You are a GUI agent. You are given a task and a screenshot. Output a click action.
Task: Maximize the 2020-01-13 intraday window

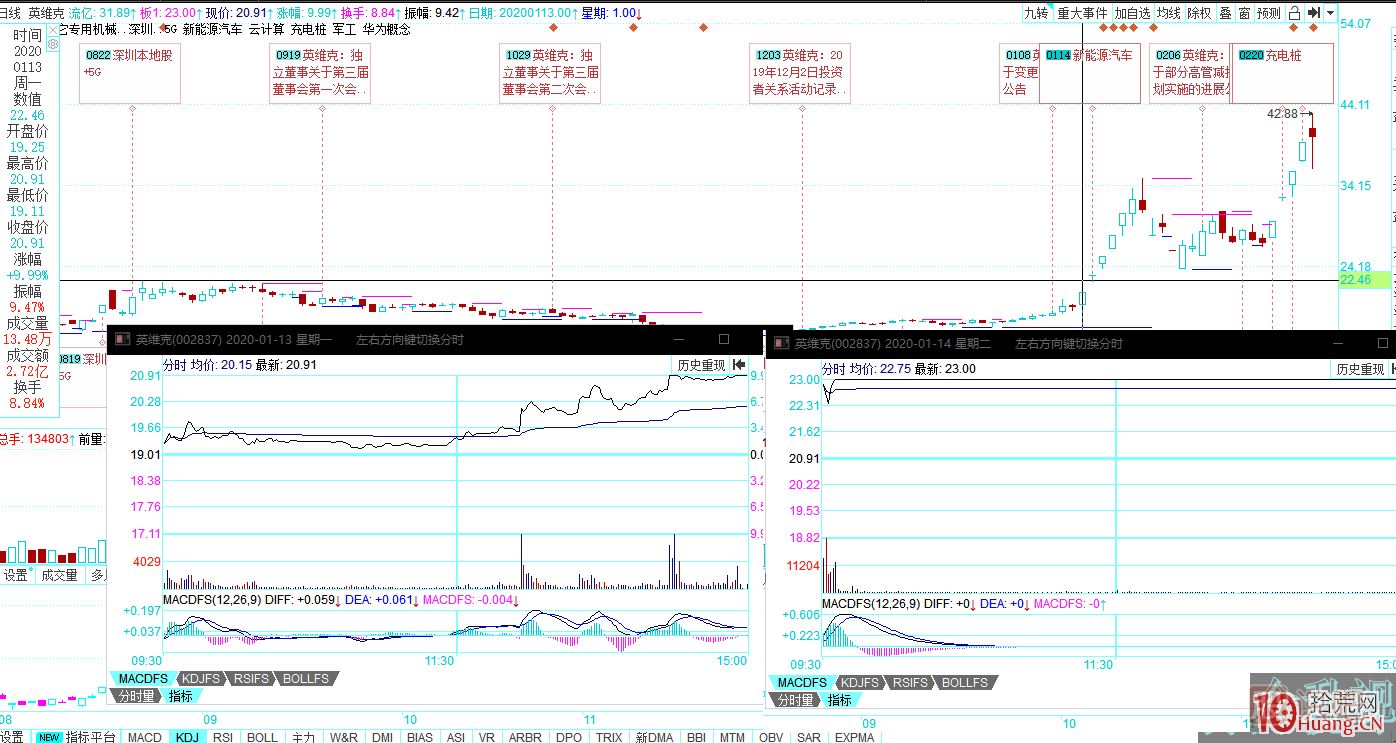725,340
